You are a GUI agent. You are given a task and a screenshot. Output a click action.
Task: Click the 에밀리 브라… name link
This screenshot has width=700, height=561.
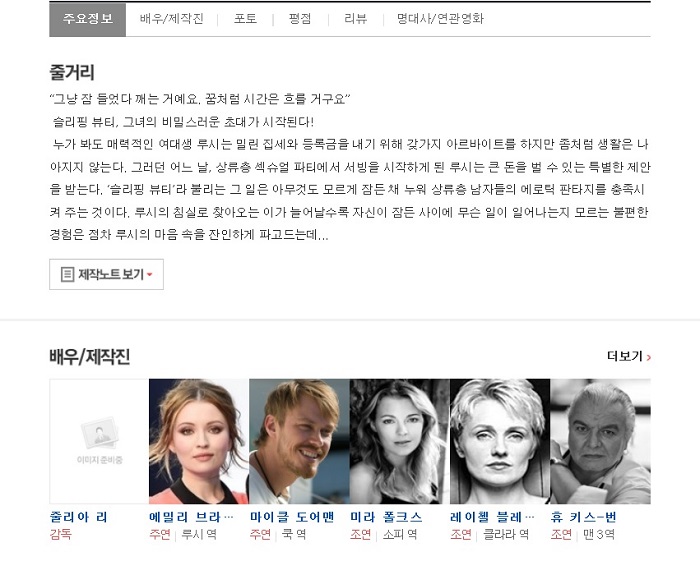(191, 517)
